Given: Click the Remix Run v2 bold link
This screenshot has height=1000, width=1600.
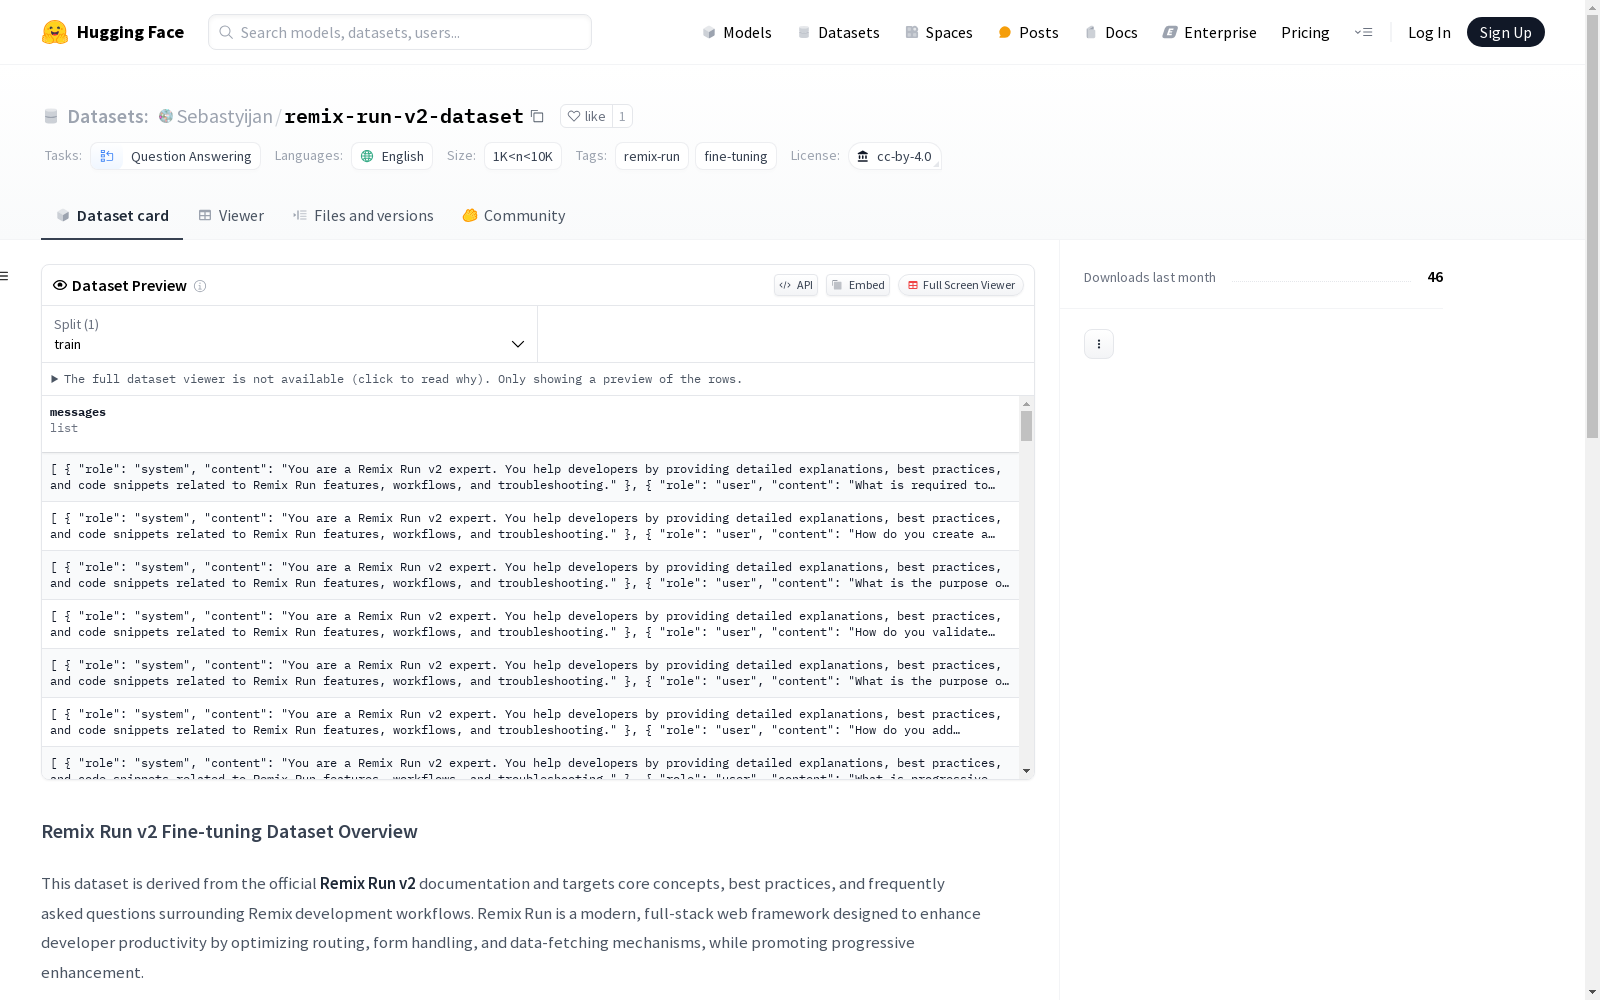Looking at the screenshot, I should [368, 884].
